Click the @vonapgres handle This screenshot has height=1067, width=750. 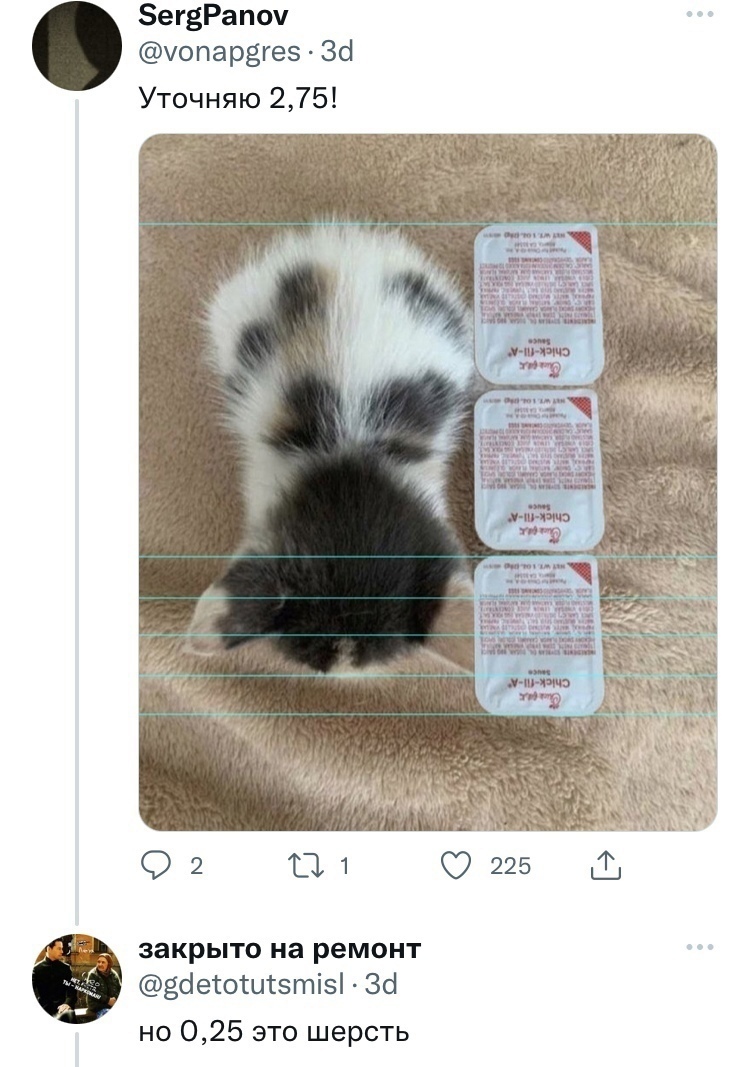click(219, 52)
